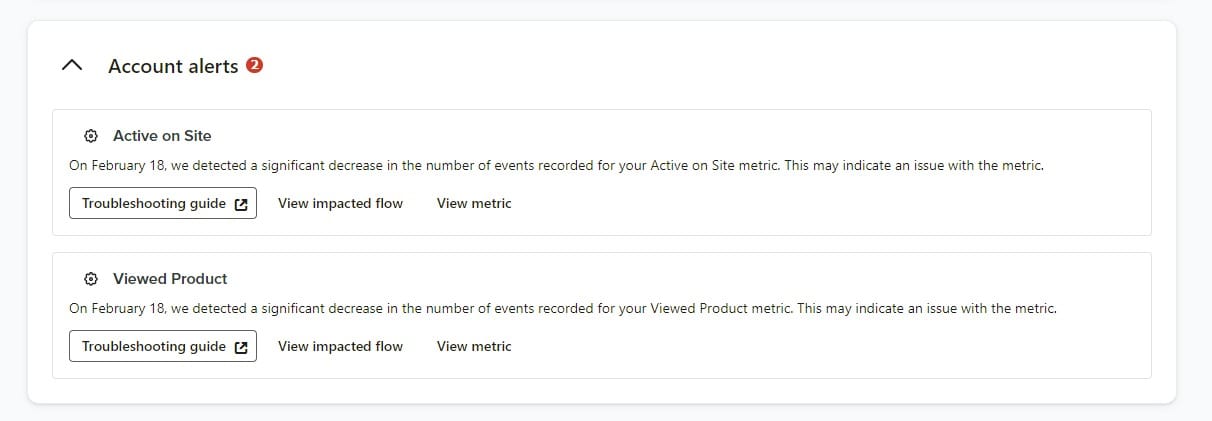
Task: Click external link icon in Active on Site alert
Action: [241, 204]
